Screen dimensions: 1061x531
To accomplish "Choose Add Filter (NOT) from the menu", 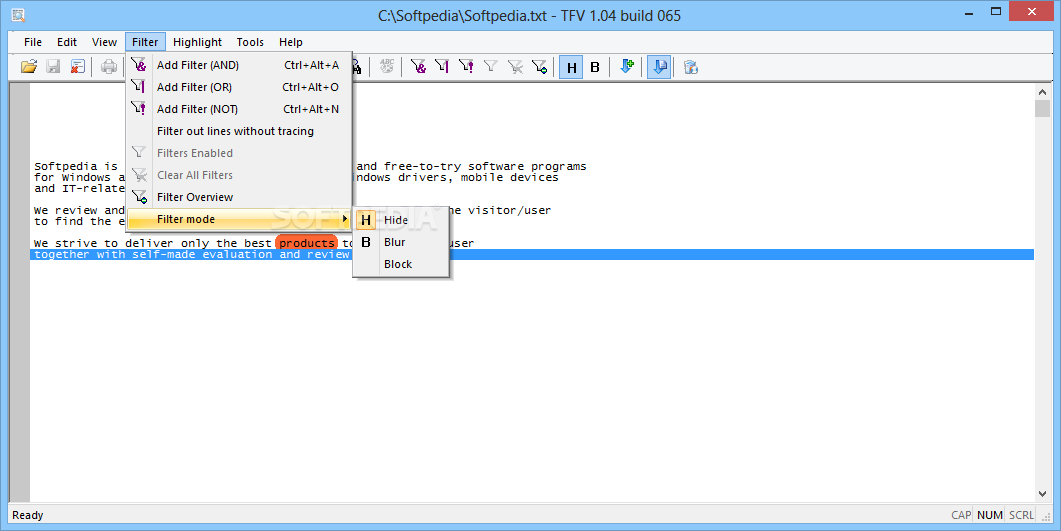I will click(239, 109).
